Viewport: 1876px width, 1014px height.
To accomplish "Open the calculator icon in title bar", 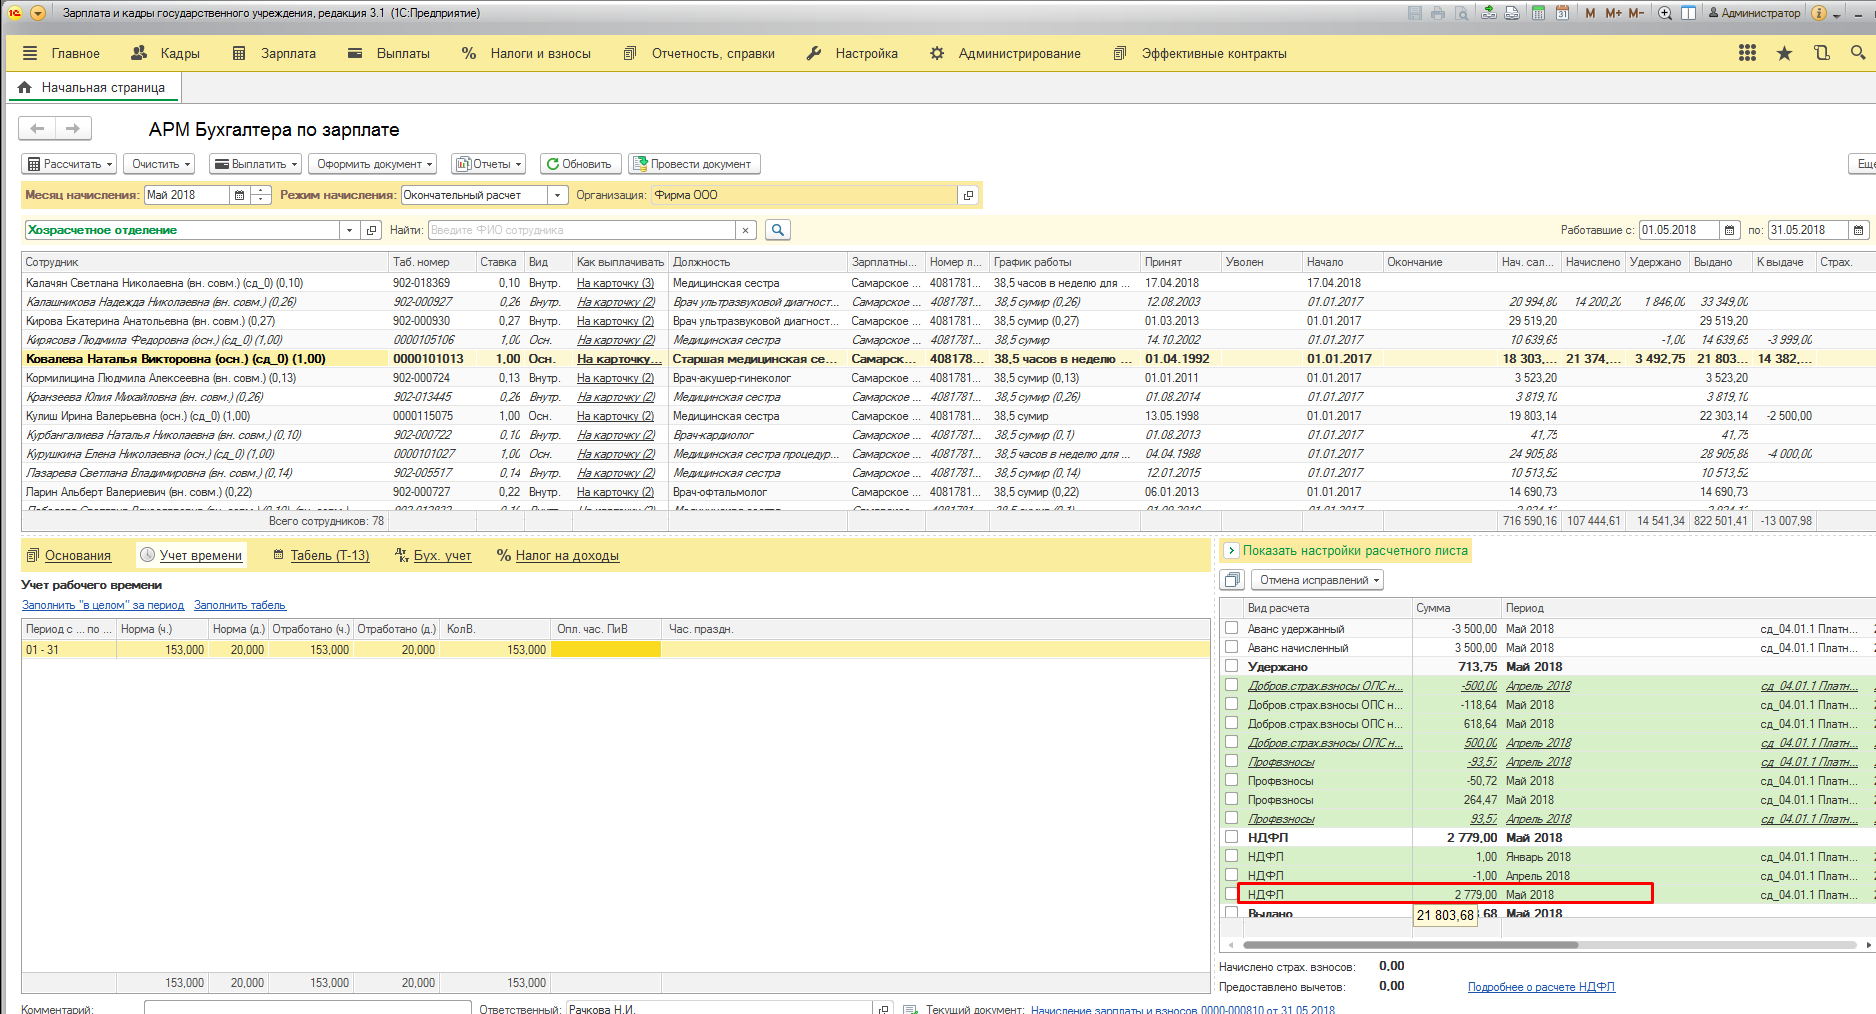I will point(1538,13).
